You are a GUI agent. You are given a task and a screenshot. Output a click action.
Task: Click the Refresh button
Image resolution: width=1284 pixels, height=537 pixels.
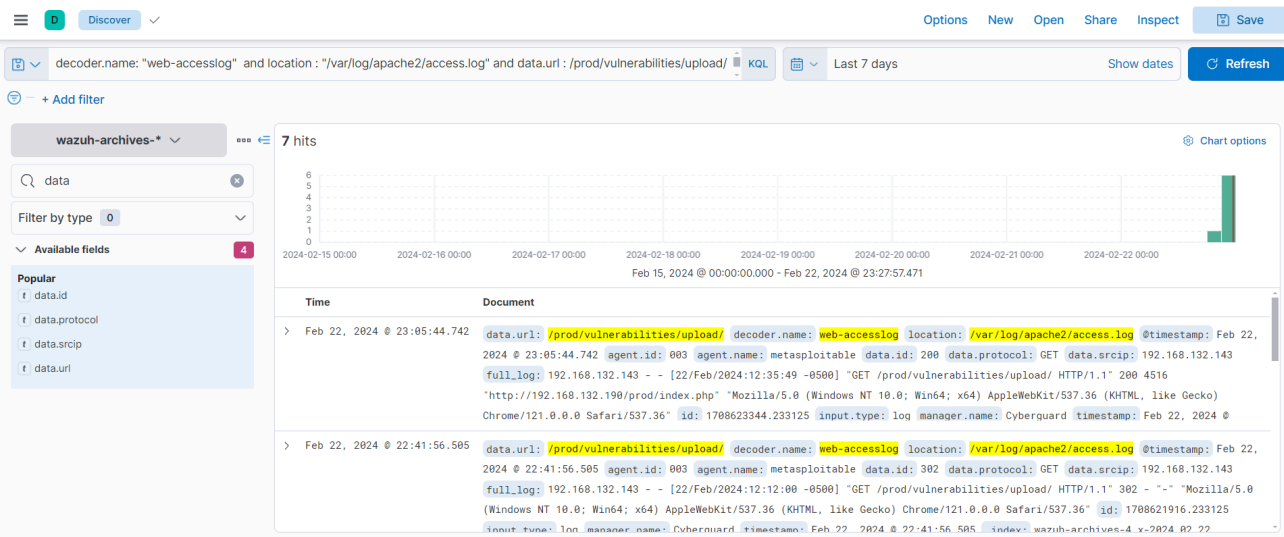tap(1236, 64)
